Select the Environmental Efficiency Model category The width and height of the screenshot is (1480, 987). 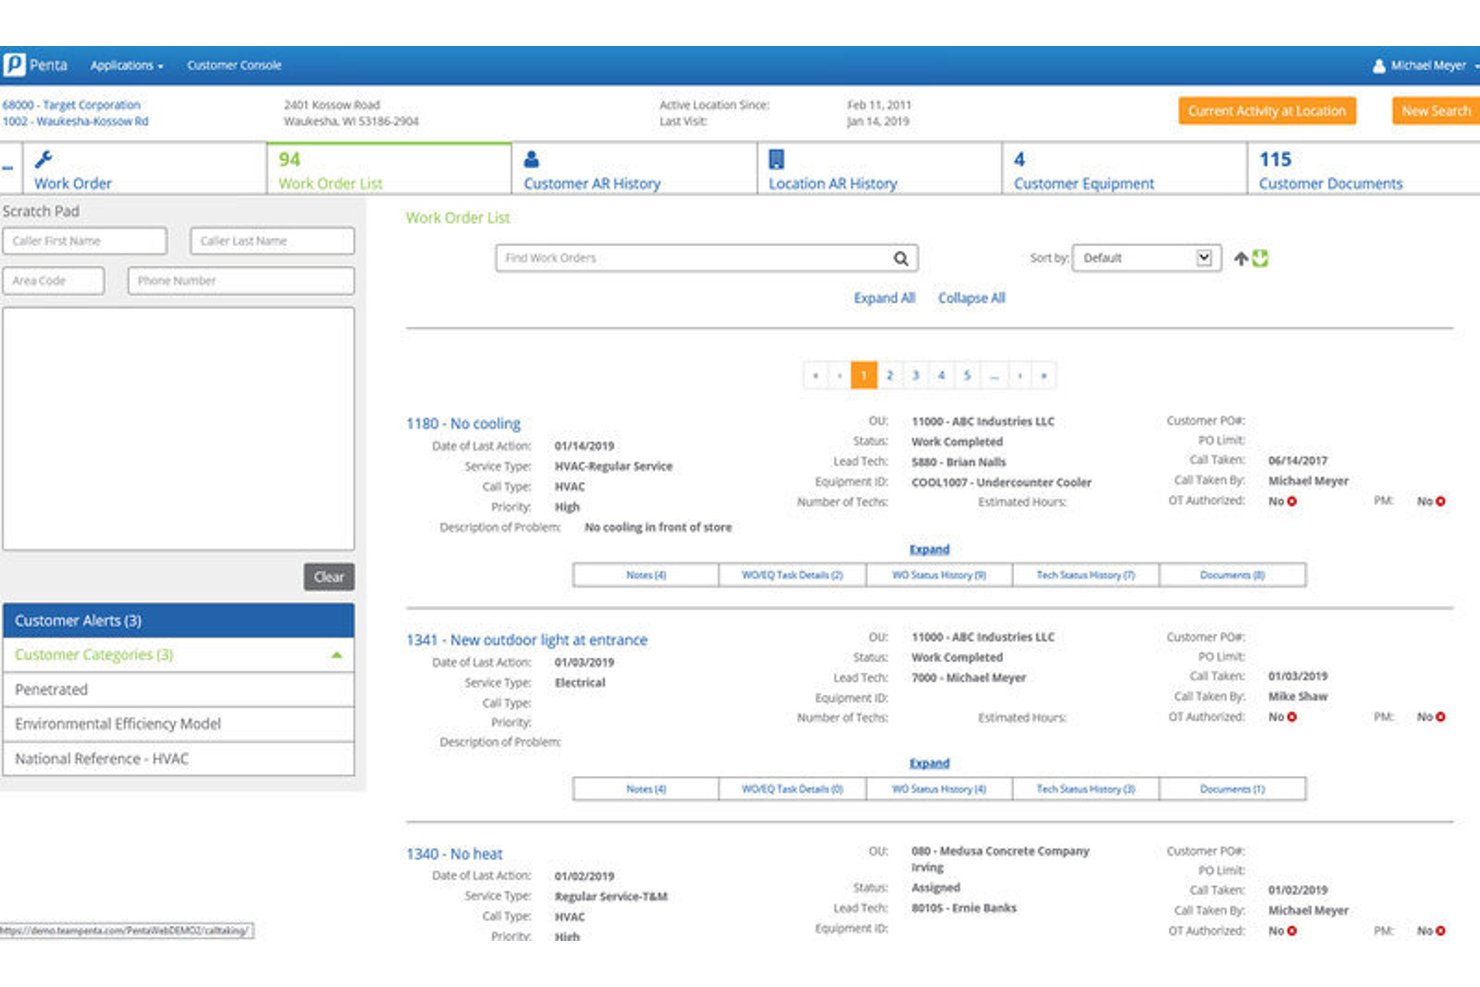click(x=178, y=724)
